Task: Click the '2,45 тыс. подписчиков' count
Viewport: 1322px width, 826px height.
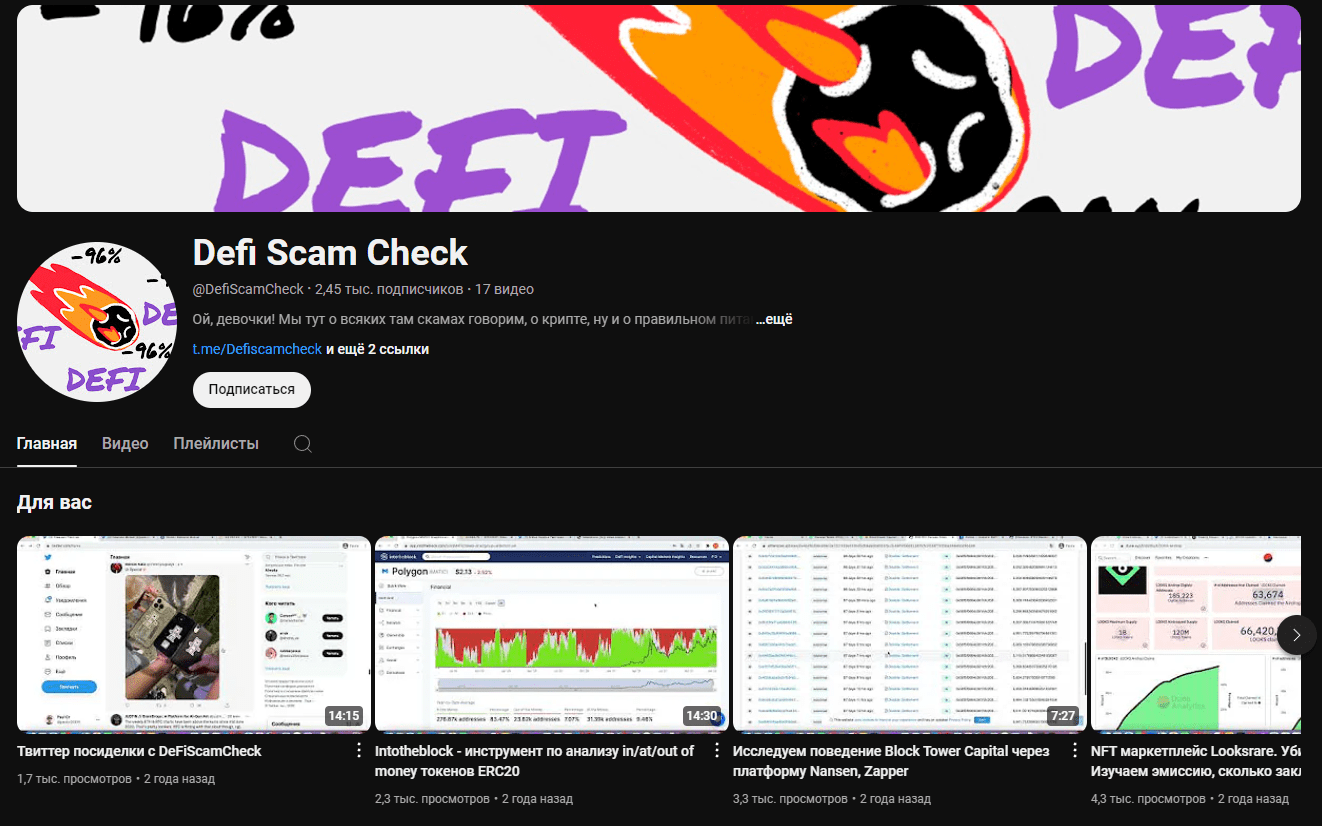Action: pos(389,289)
